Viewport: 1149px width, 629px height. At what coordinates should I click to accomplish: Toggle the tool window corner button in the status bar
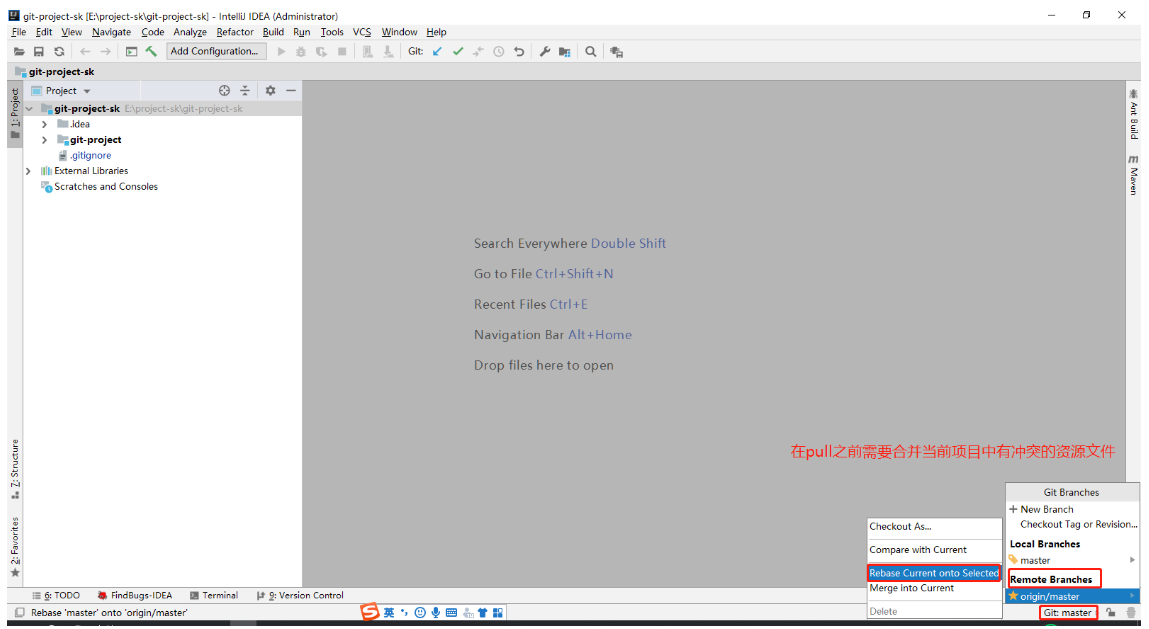[x=20, y=613]
